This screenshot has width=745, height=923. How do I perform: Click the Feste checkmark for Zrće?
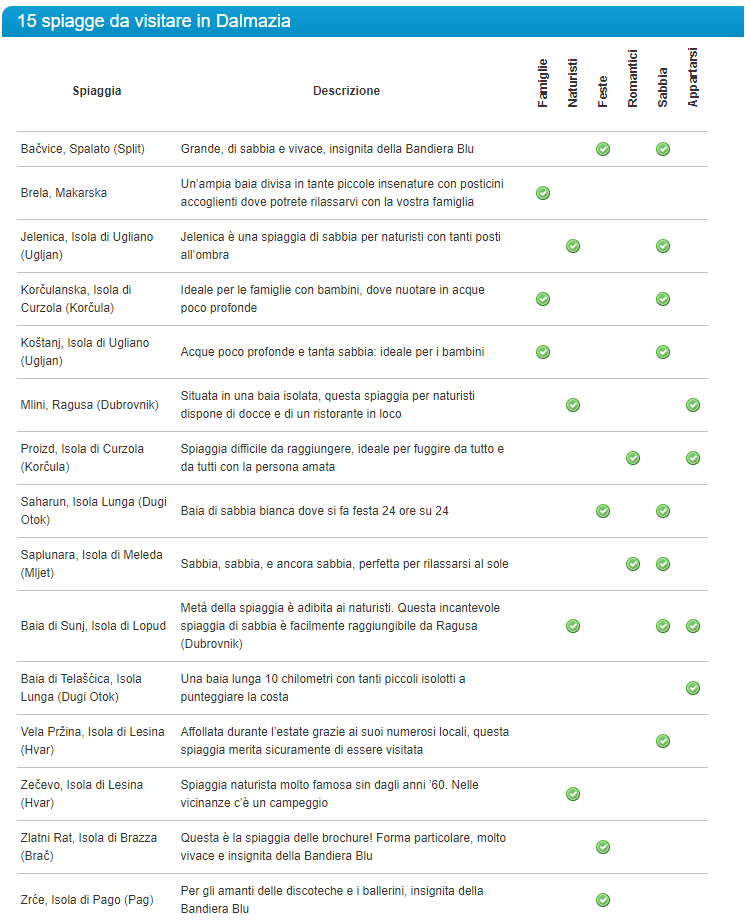pos(603,900)
